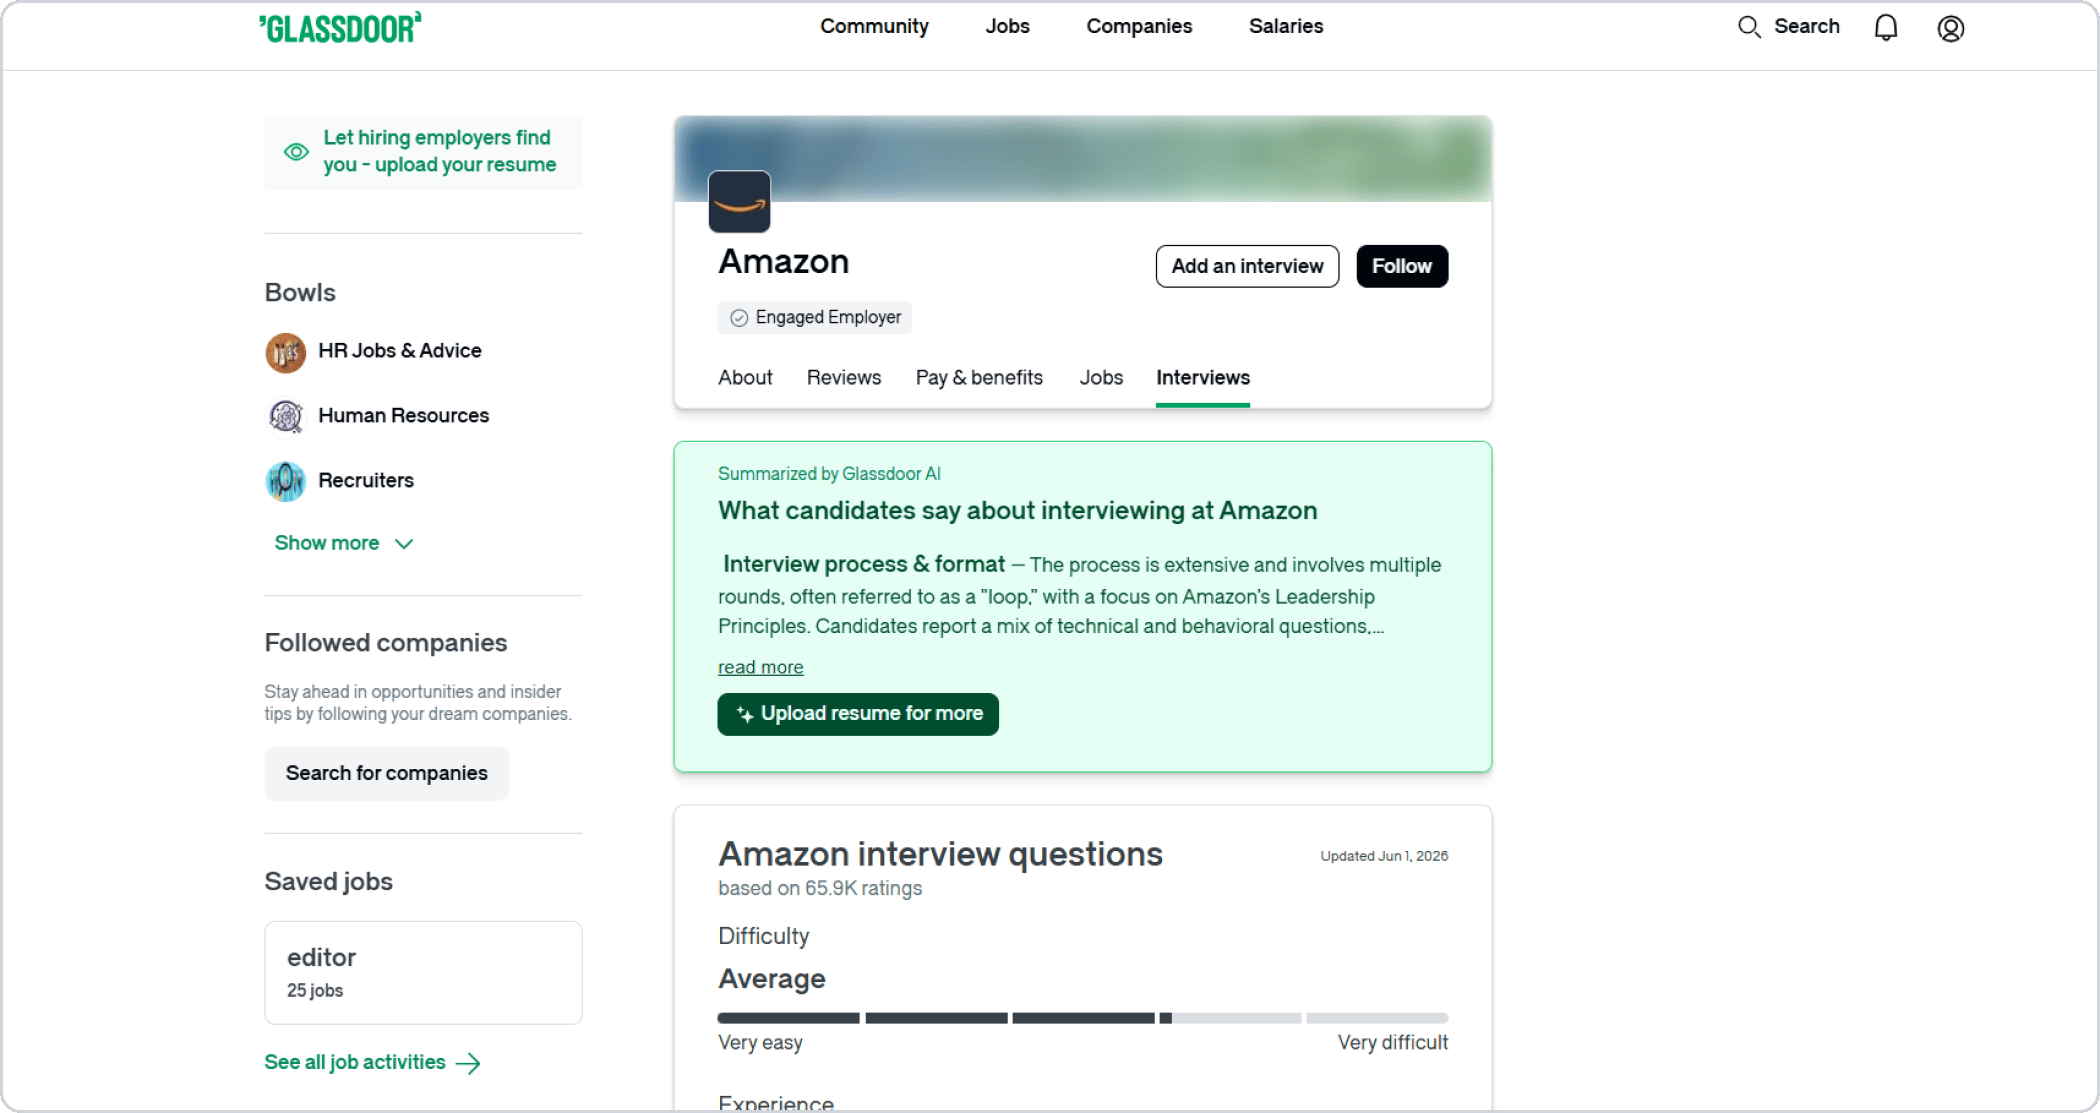The height and width of the screenshot is (1113, 2100).
Task: Open the Companies menu item
Action: pos(1139,27)
